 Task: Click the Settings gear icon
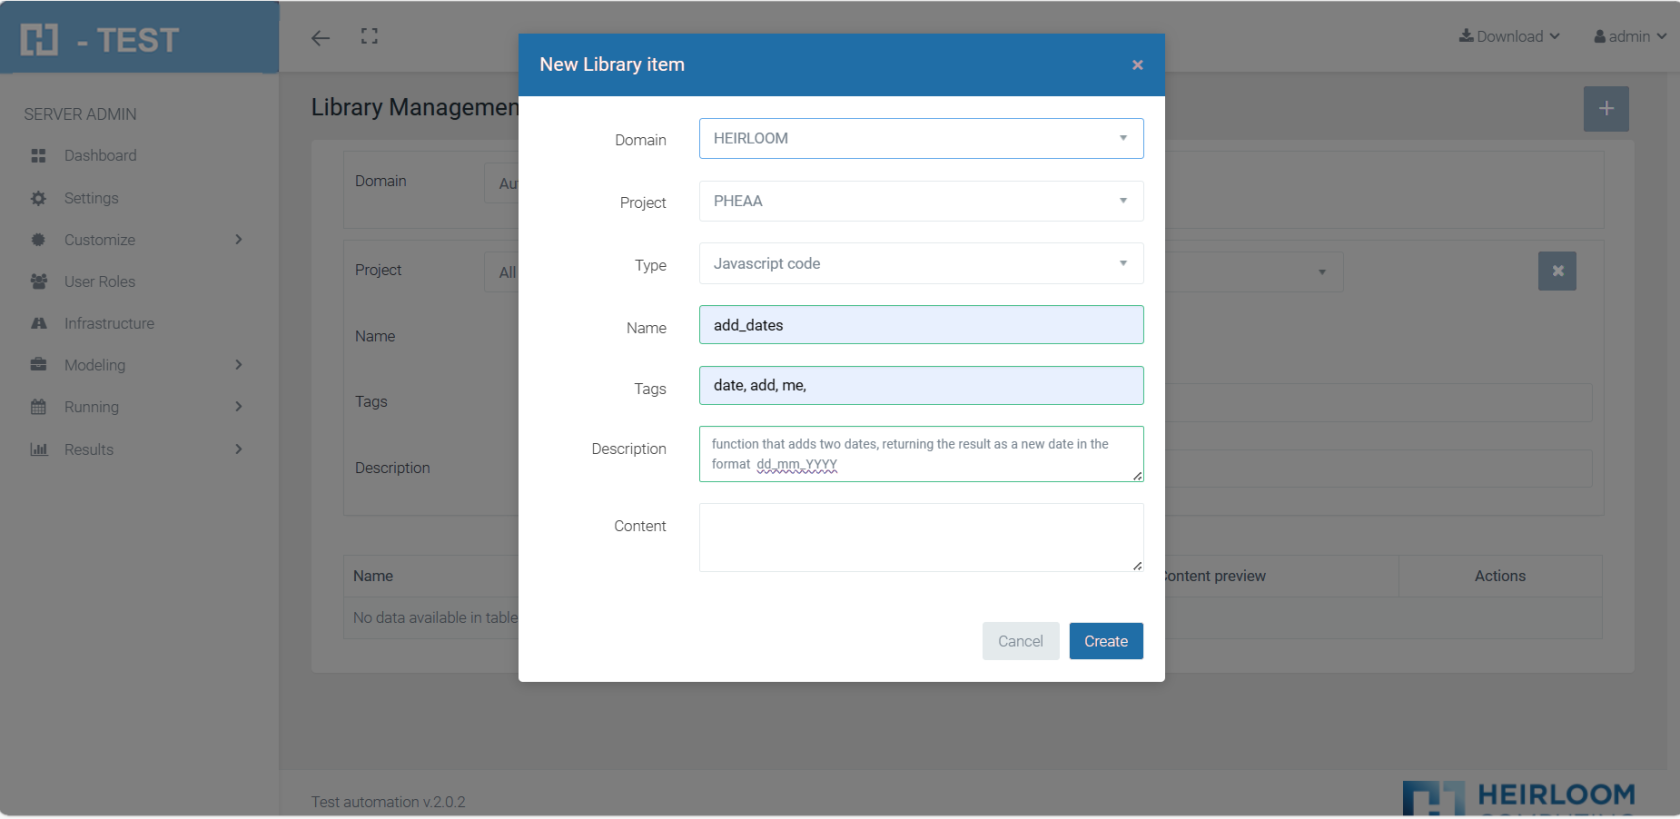tap(39, 198)
